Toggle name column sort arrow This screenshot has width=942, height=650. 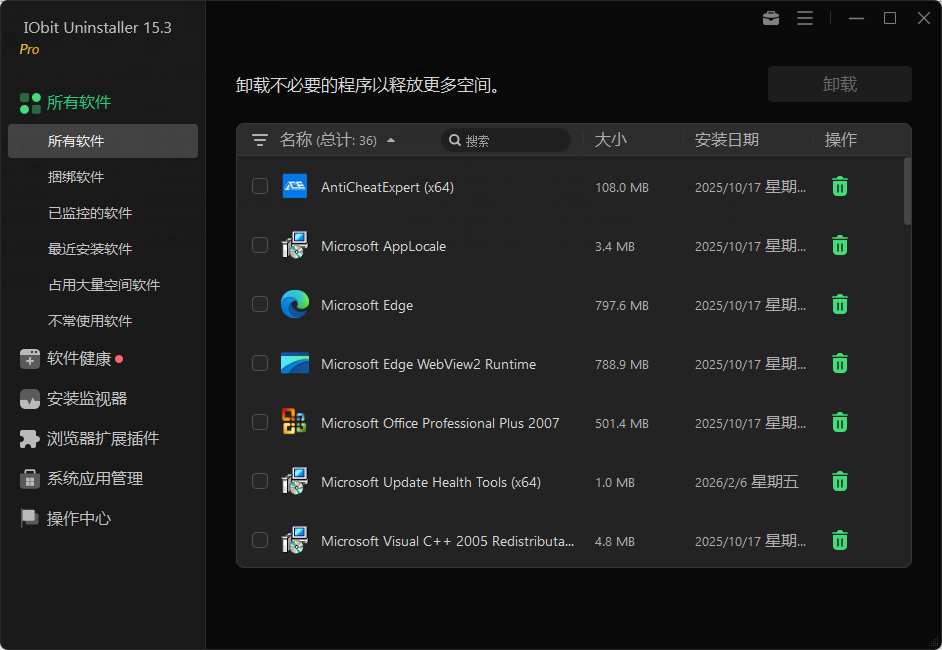point(391,140)
